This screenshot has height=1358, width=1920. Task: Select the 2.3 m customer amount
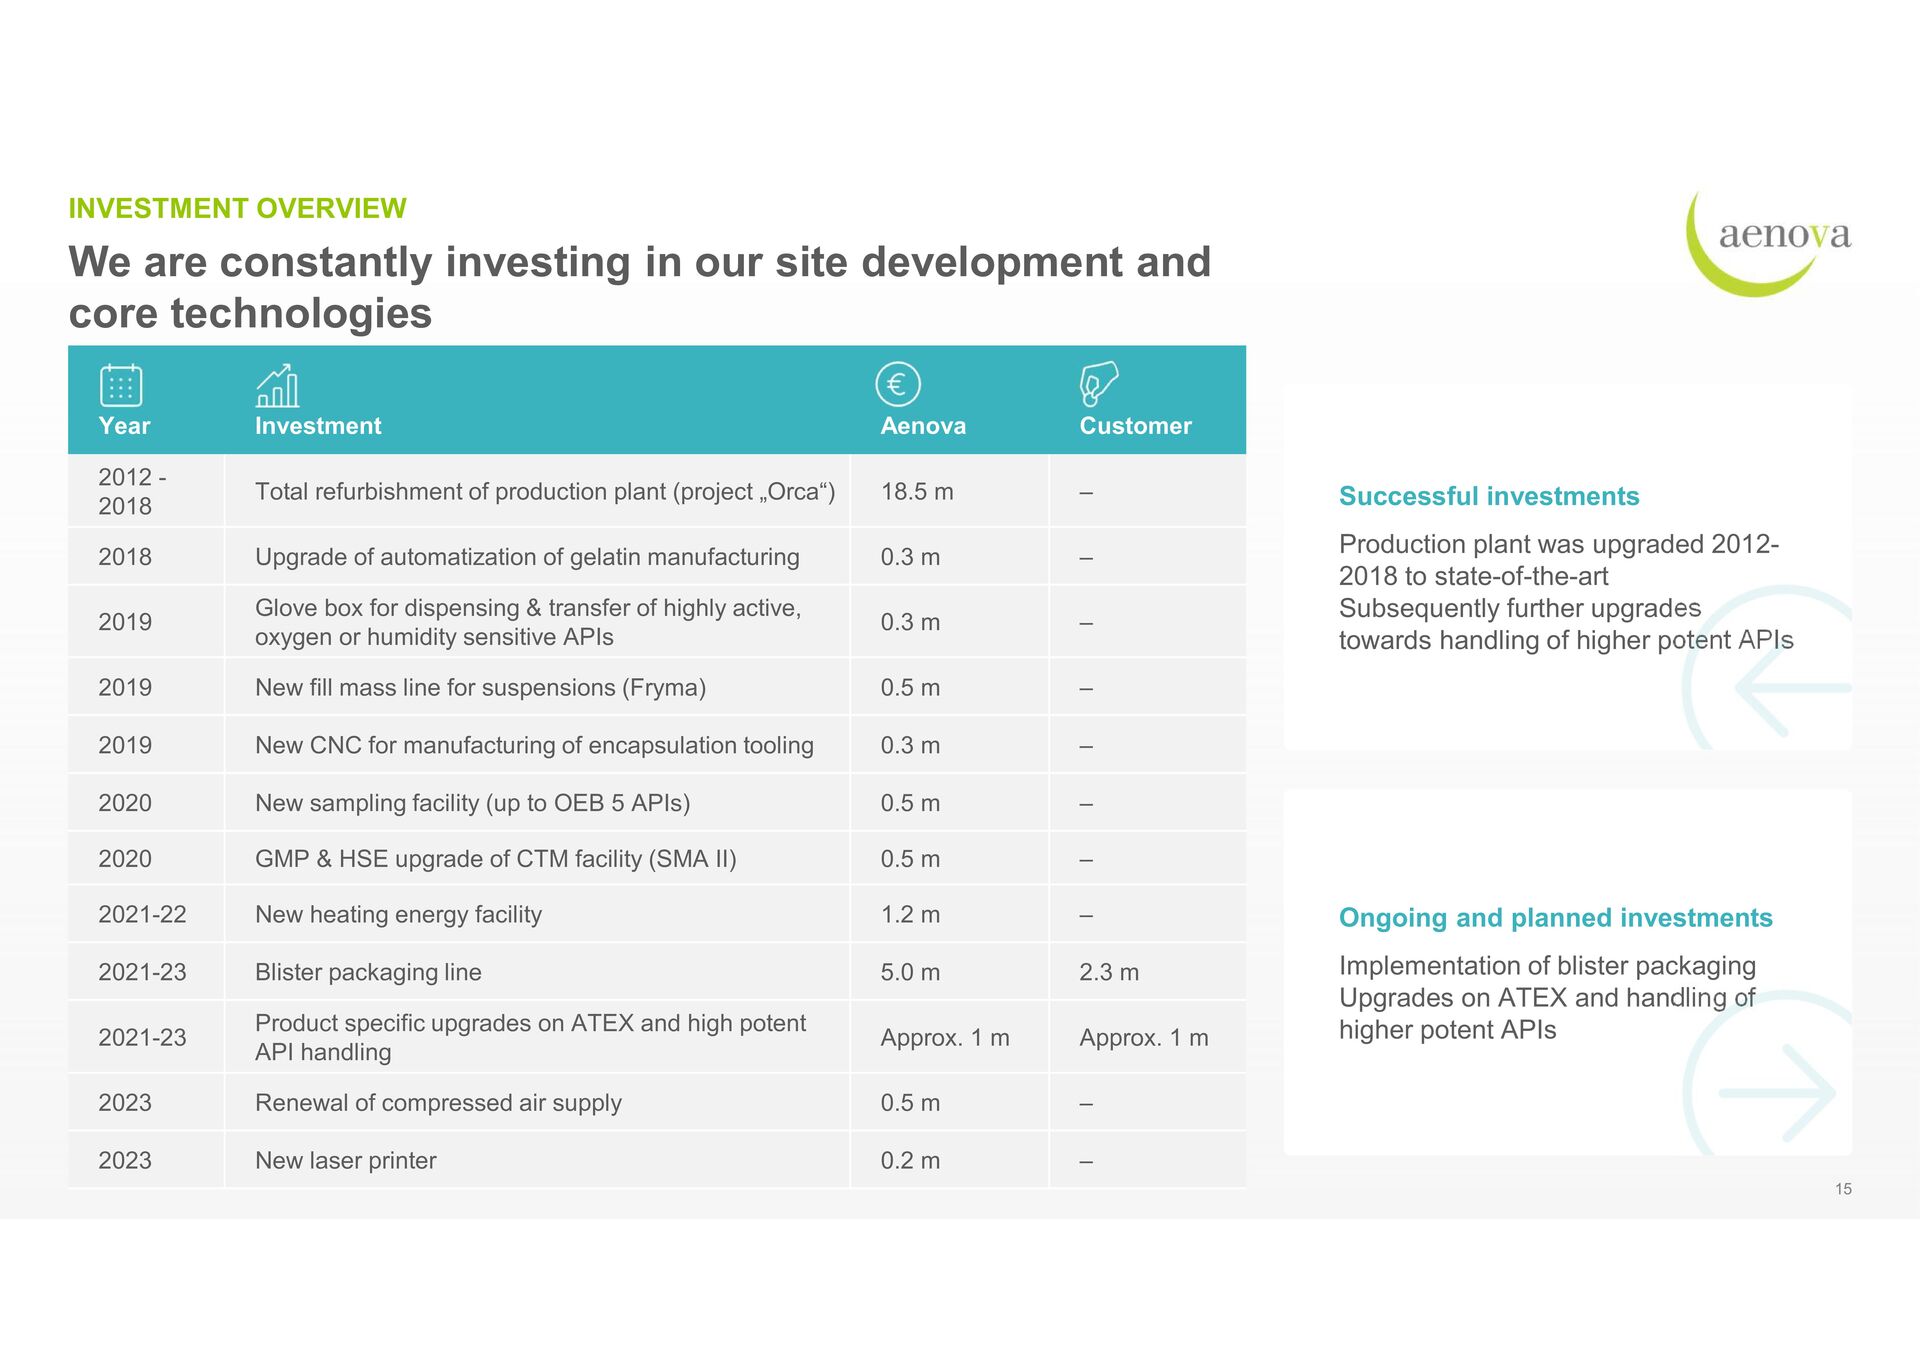(x=1109, y=973)
